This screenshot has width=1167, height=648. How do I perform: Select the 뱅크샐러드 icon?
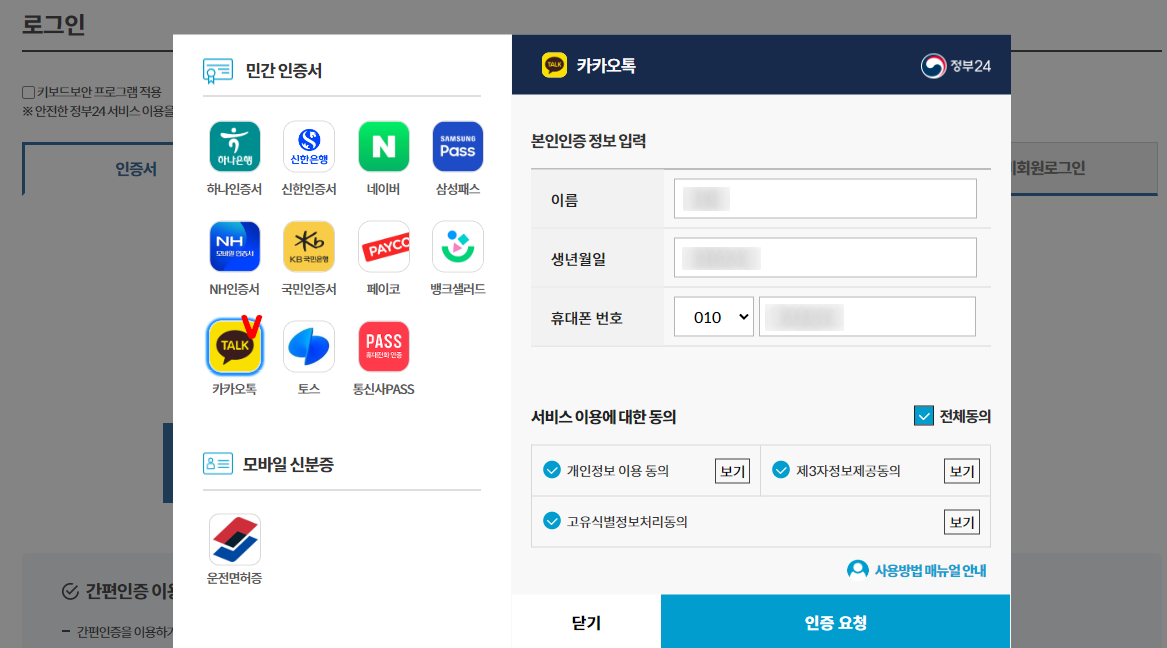458,246
